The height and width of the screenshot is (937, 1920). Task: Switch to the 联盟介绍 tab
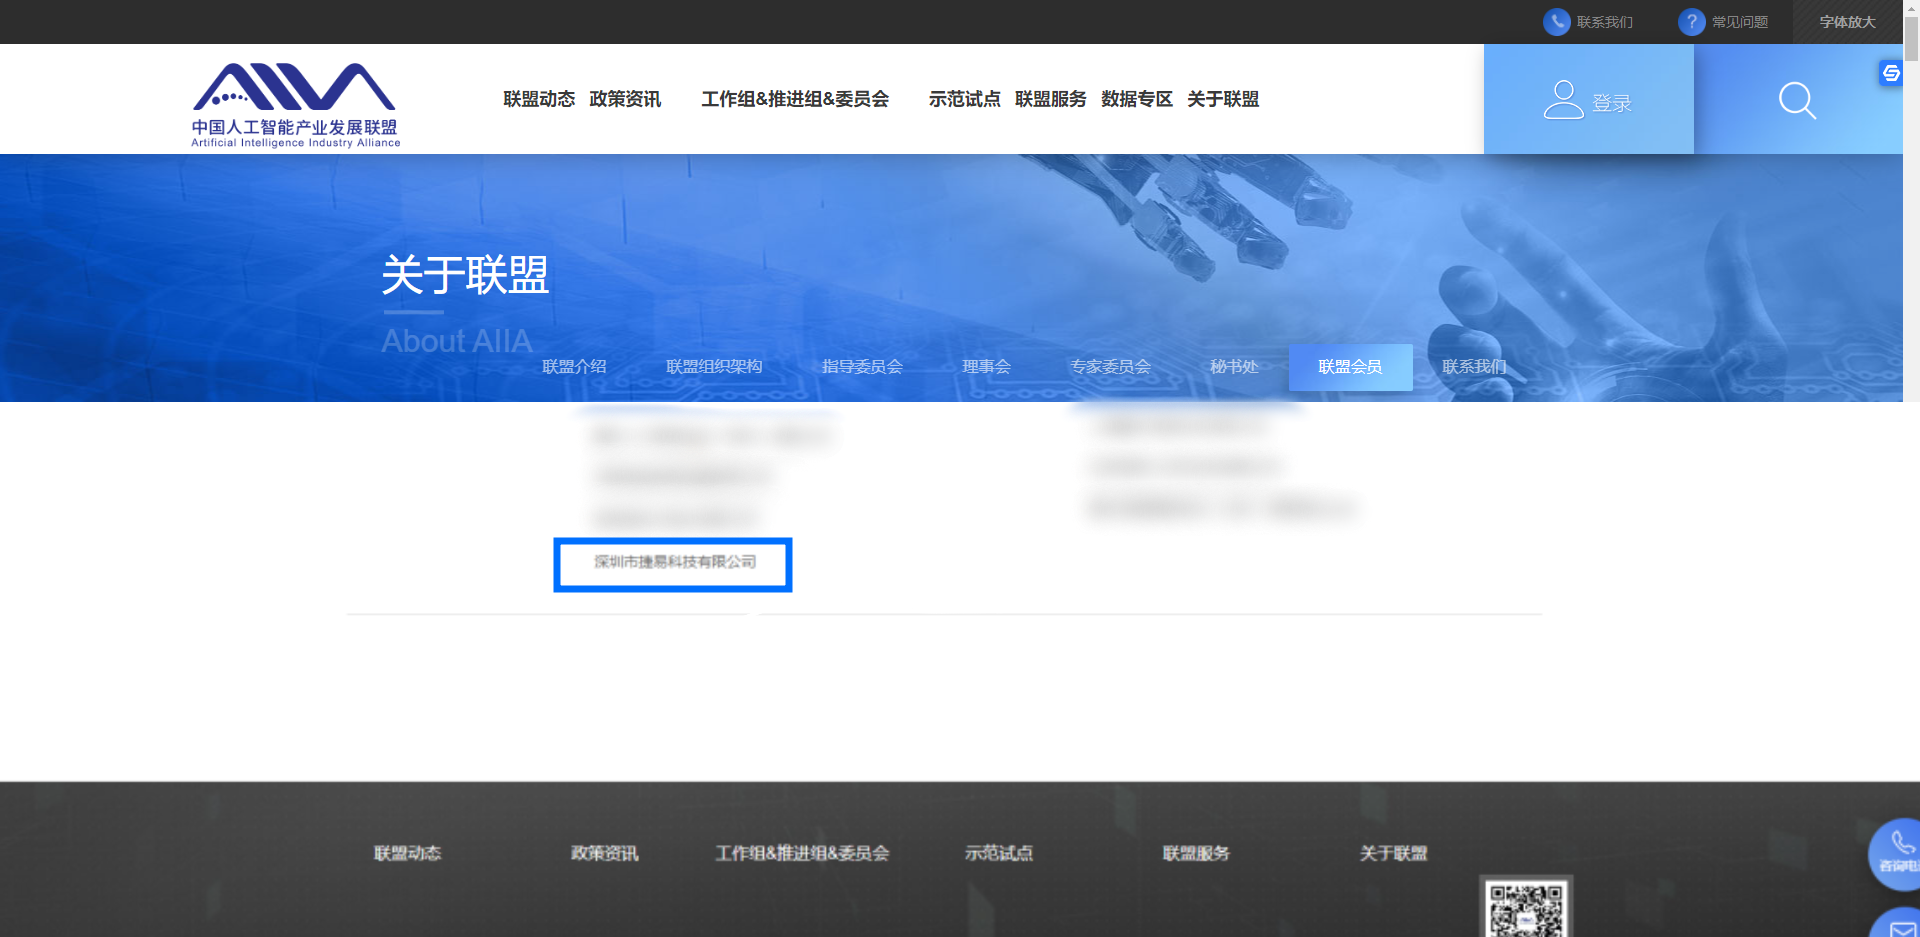pos(574,366)
